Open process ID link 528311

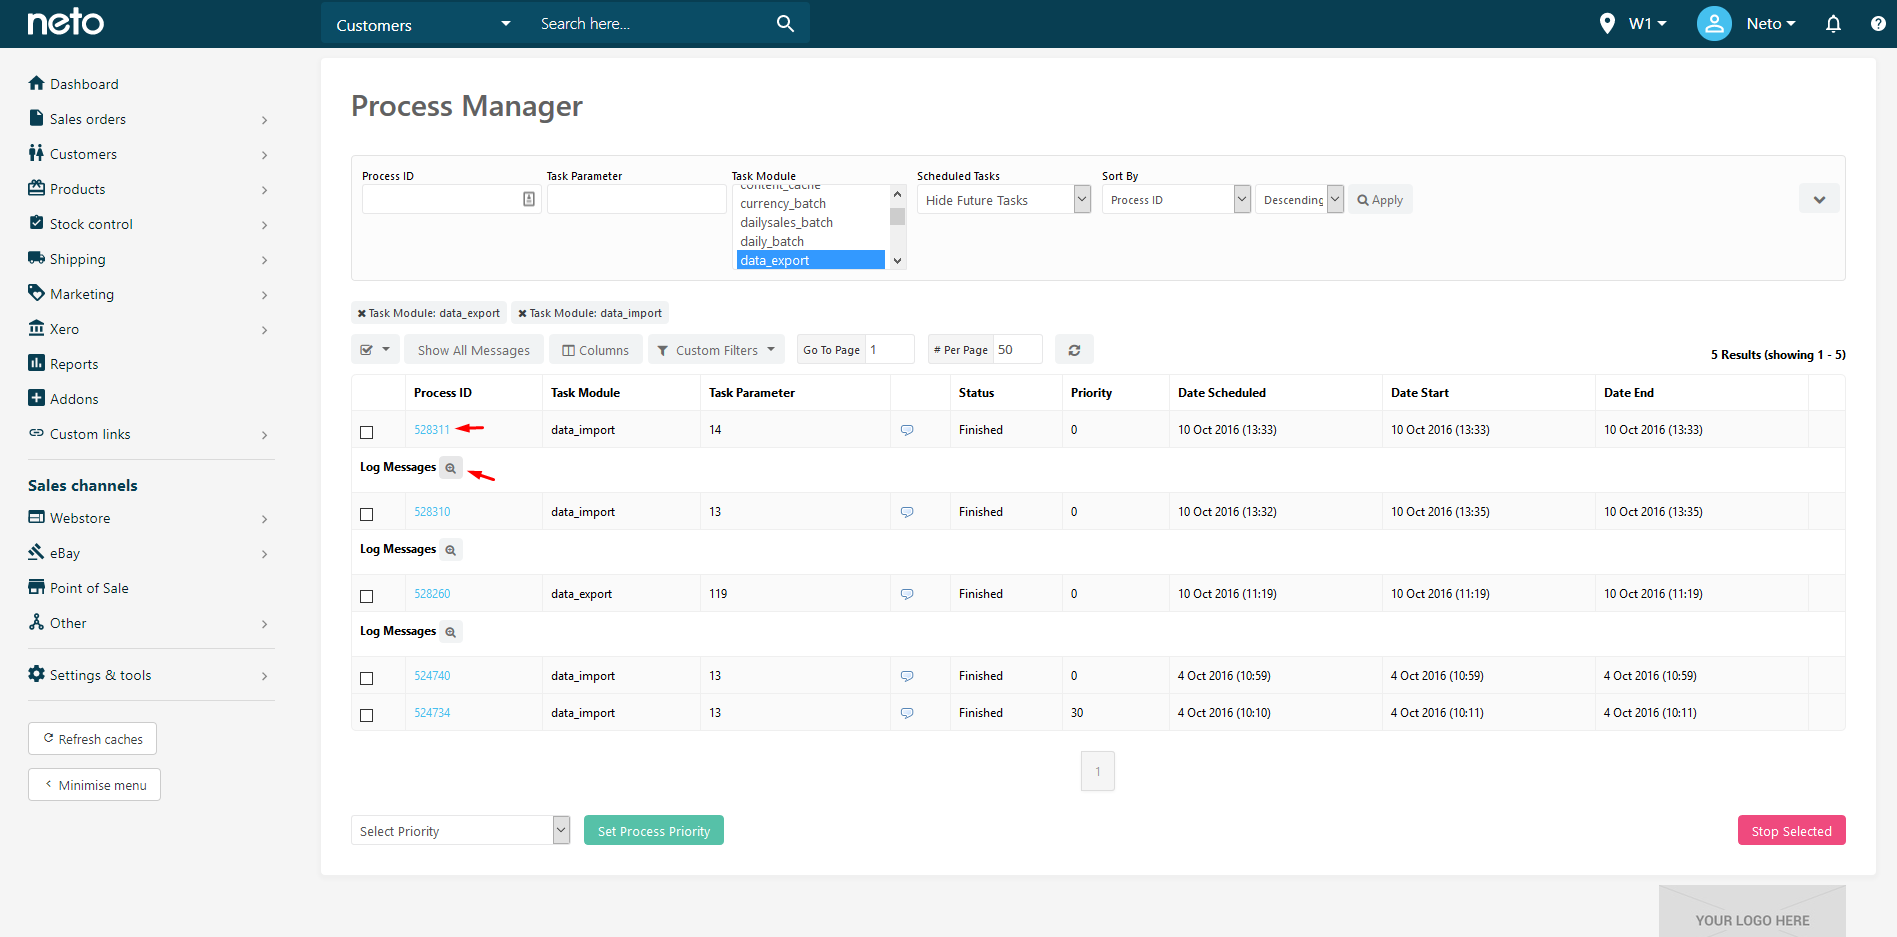tap(432, 430)
